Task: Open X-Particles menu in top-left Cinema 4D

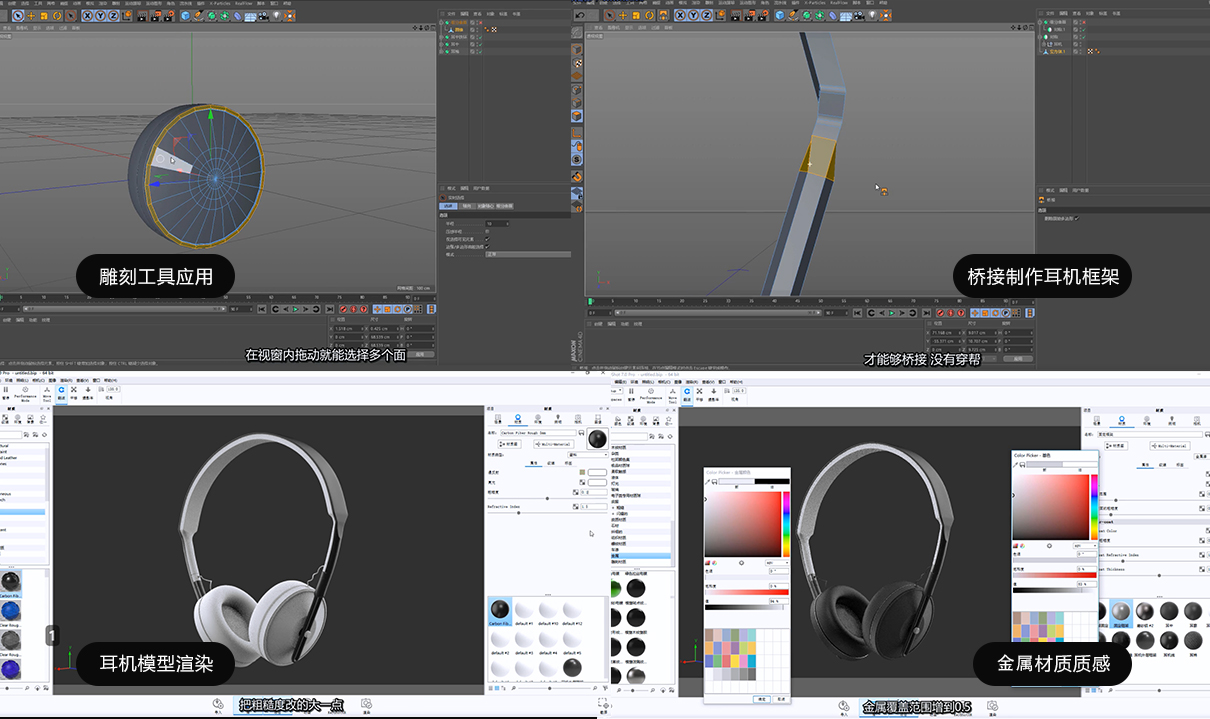Action: 220,4
